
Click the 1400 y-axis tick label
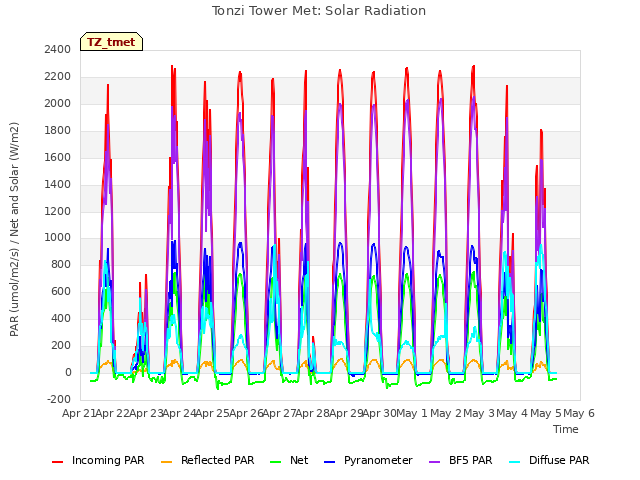click(x=58, y=184)
